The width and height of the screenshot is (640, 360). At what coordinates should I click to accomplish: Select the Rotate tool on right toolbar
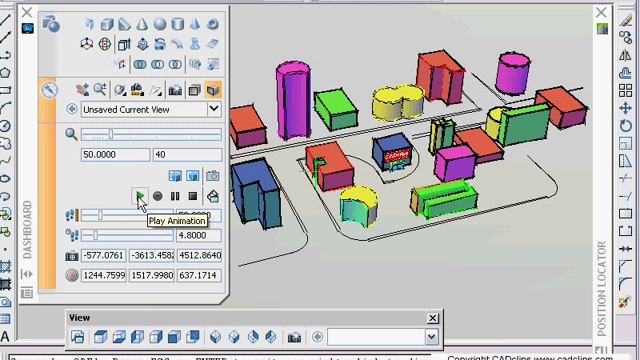(x=625, y=126)
